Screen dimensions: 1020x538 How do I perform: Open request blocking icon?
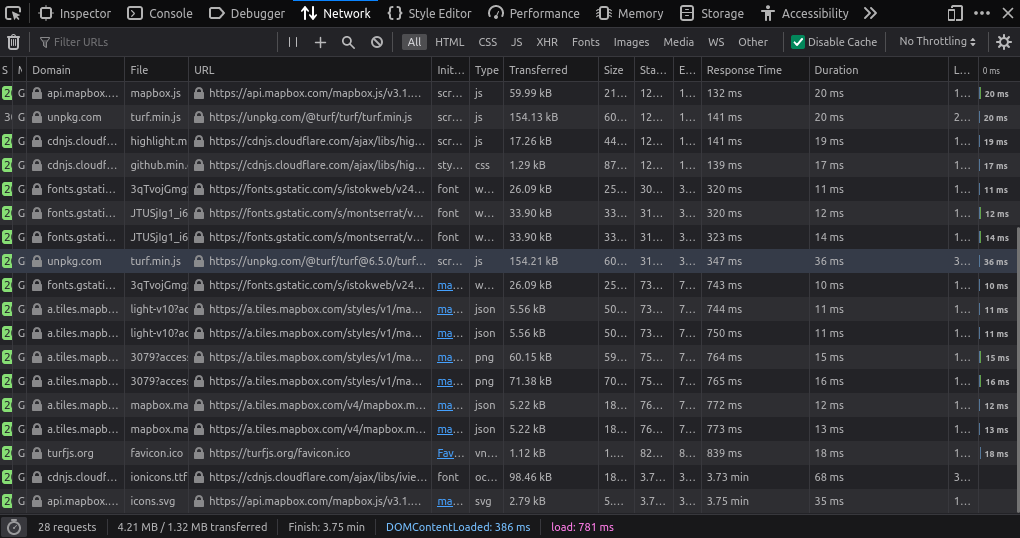click(x=377, y=42)
